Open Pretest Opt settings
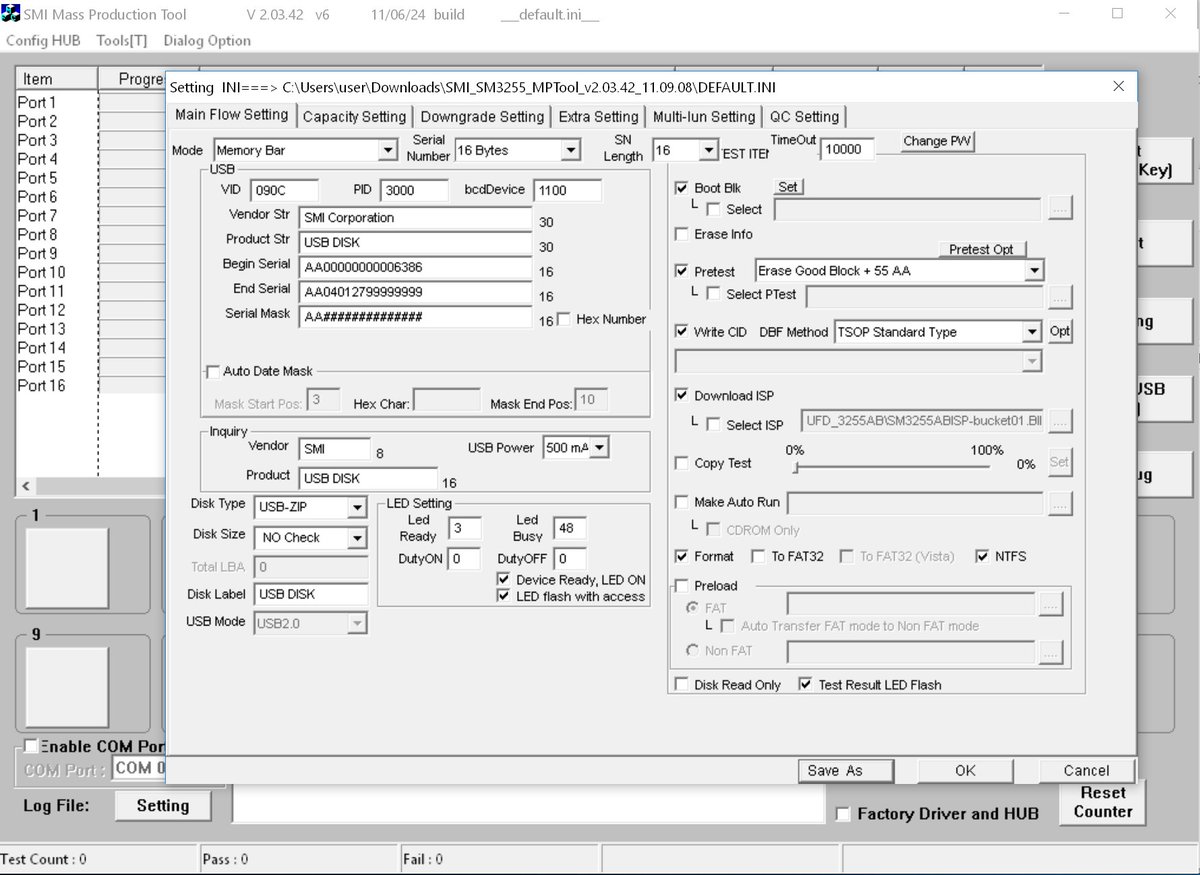The width and height of the screenshot is (1200, 875). (x=982, y=249)
